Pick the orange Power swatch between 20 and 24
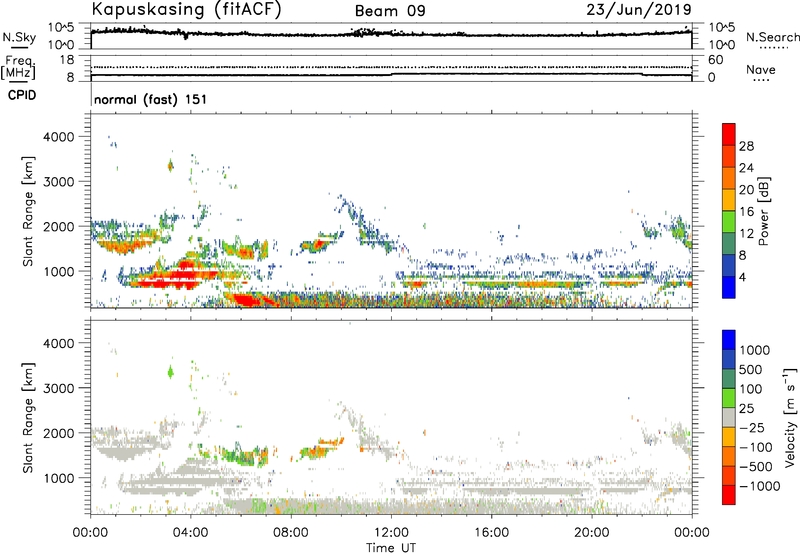The width and height of the screenshot is (800, 554). (729, 178)
